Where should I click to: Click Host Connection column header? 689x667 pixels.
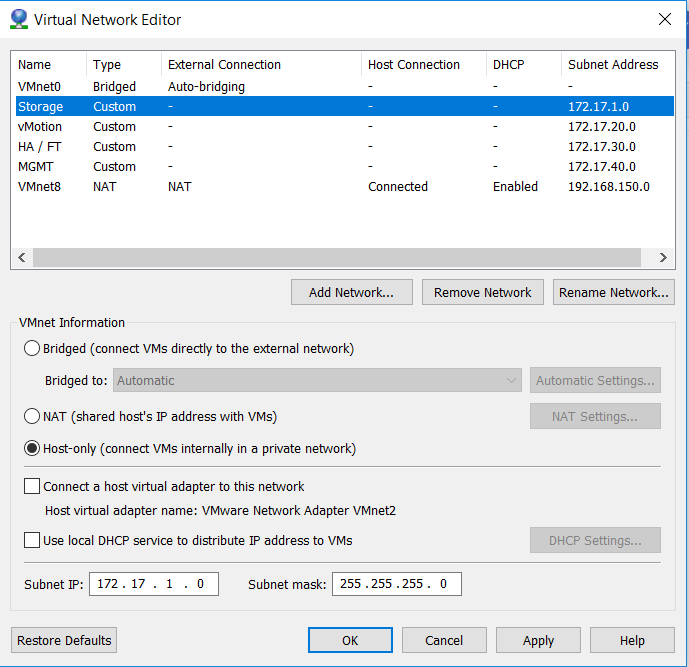pyautogui.click(x=424, y=65)
